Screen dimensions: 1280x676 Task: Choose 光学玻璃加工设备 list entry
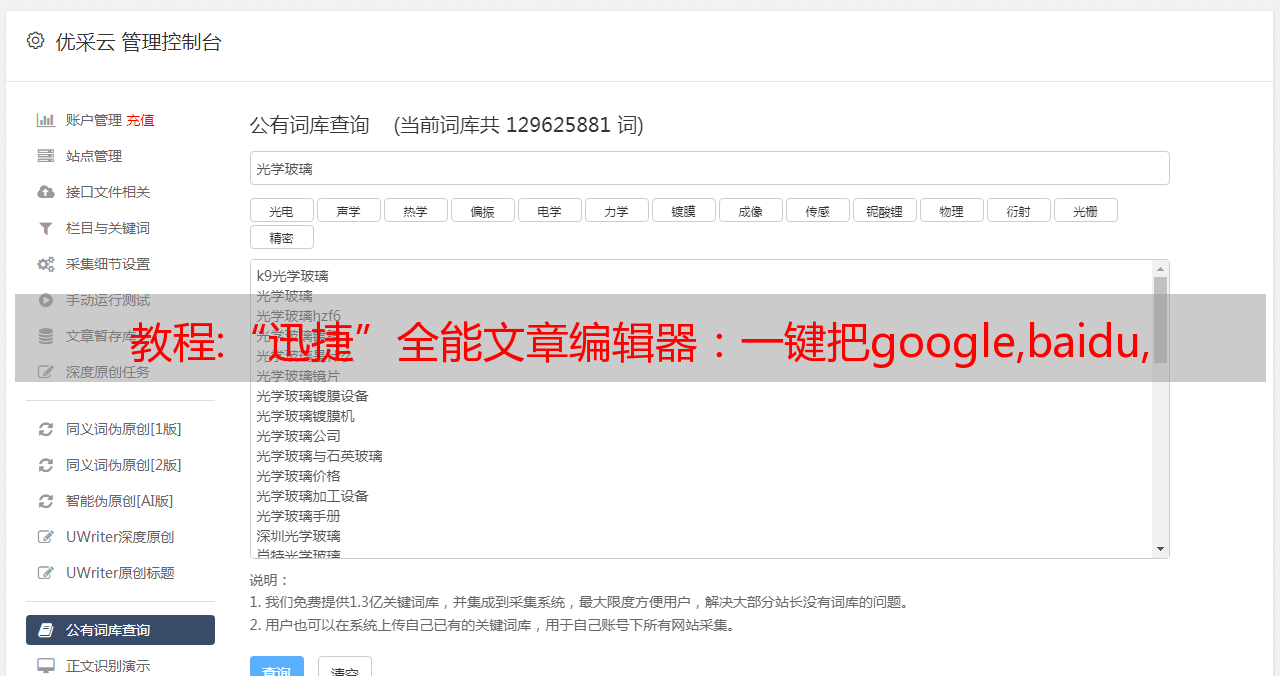click(x=312, y=496)
